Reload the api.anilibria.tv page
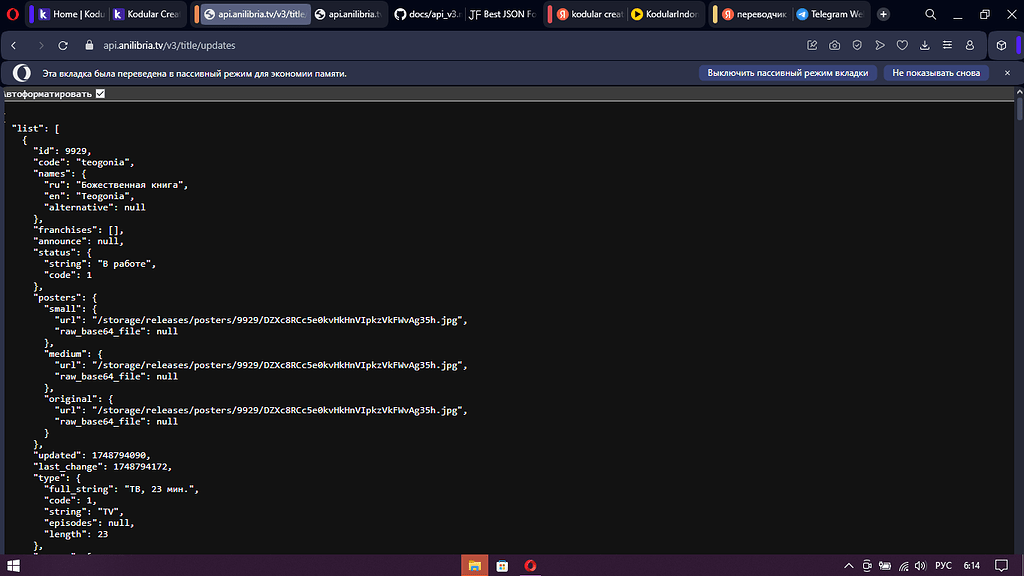Screen dimensions: 1024x576 (x=62, y=45)
